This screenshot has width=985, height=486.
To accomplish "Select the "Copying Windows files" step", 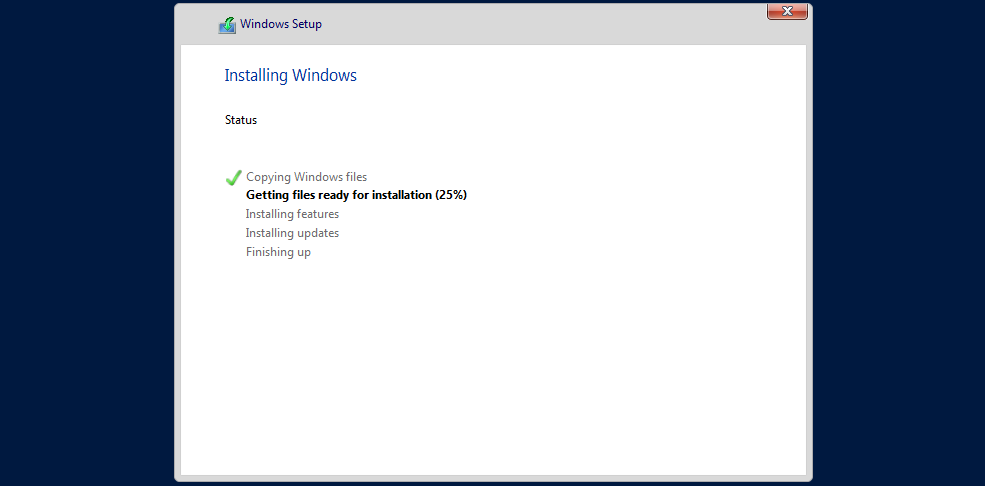I will coord(307,177).
